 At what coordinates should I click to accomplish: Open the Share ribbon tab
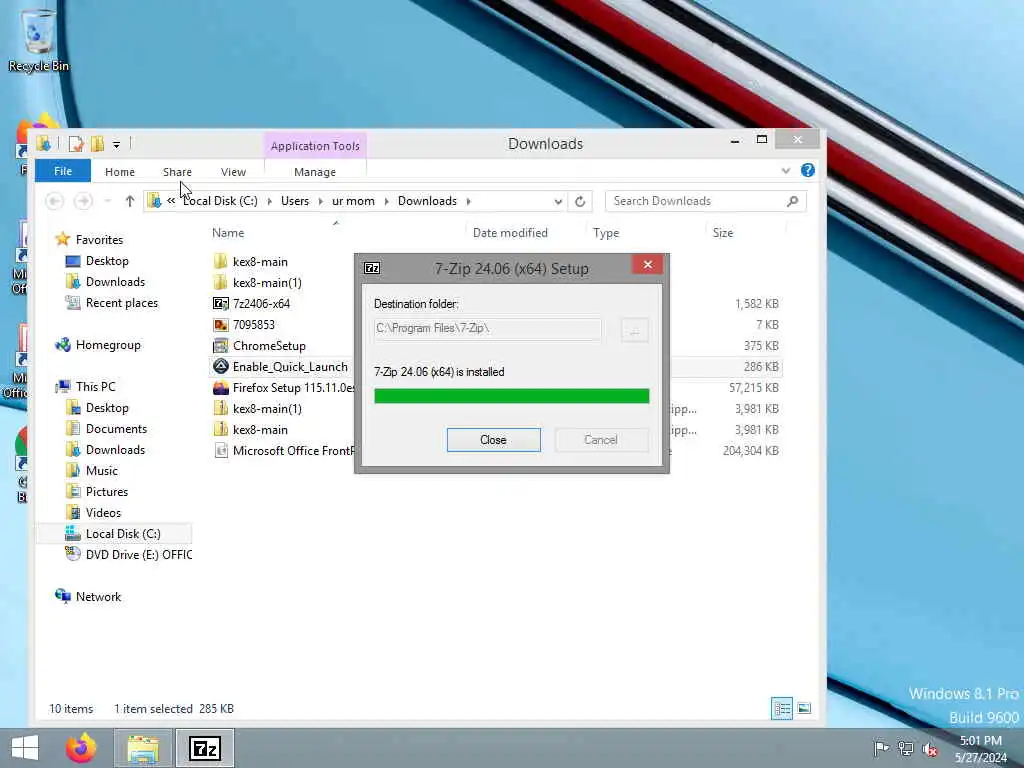[x=177, y=172]
